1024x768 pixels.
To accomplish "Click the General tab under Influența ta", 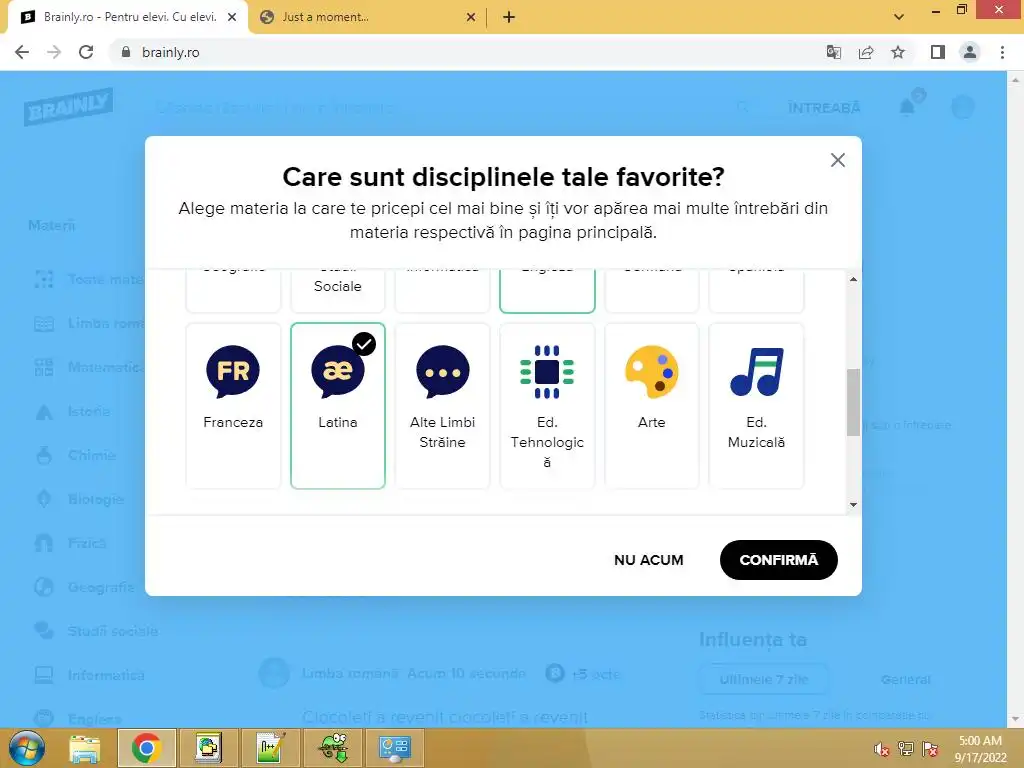I will click(x=906, y=679).
